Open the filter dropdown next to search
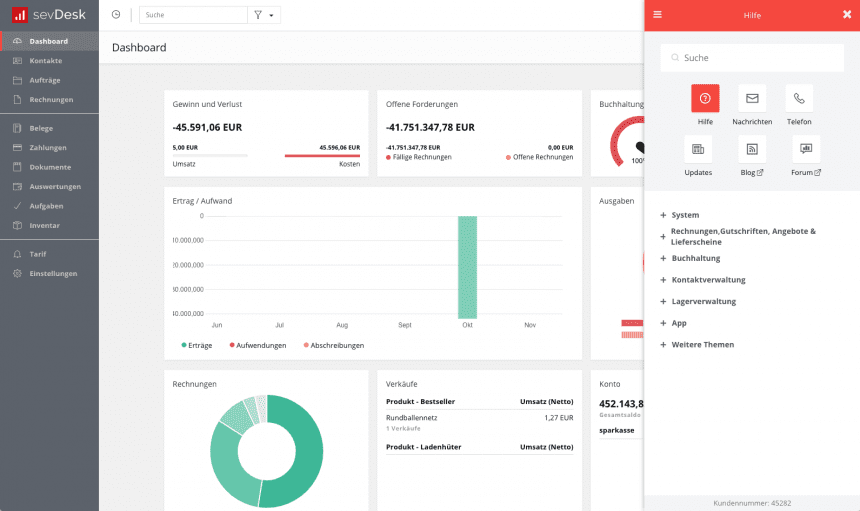The width and height of the screenshot is (860, 511). (x=264, y=15)
